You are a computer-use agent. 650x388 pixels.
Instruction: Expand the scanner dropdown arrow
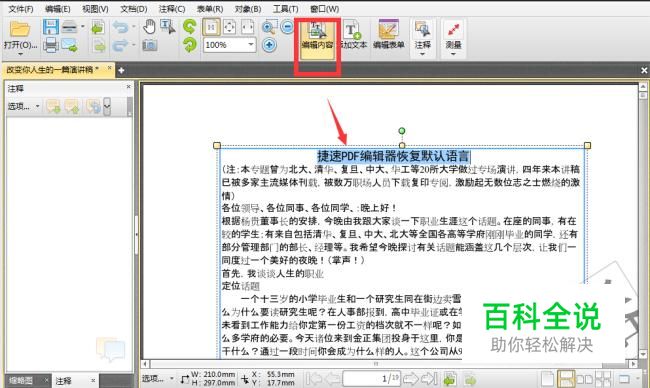pyautogui.click(x=82, y=27)
